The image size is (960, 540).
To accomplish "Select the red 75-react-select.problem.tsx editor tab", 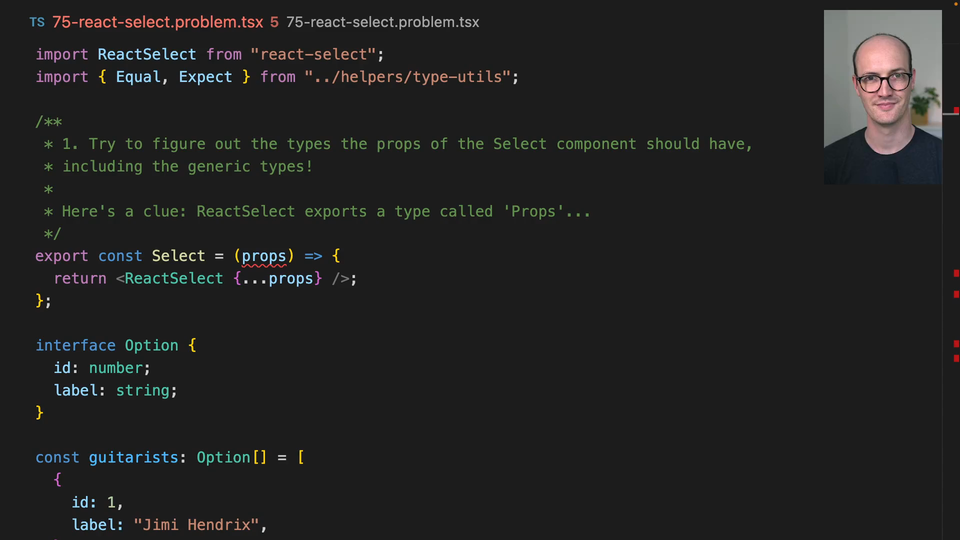I will point(157,22).
